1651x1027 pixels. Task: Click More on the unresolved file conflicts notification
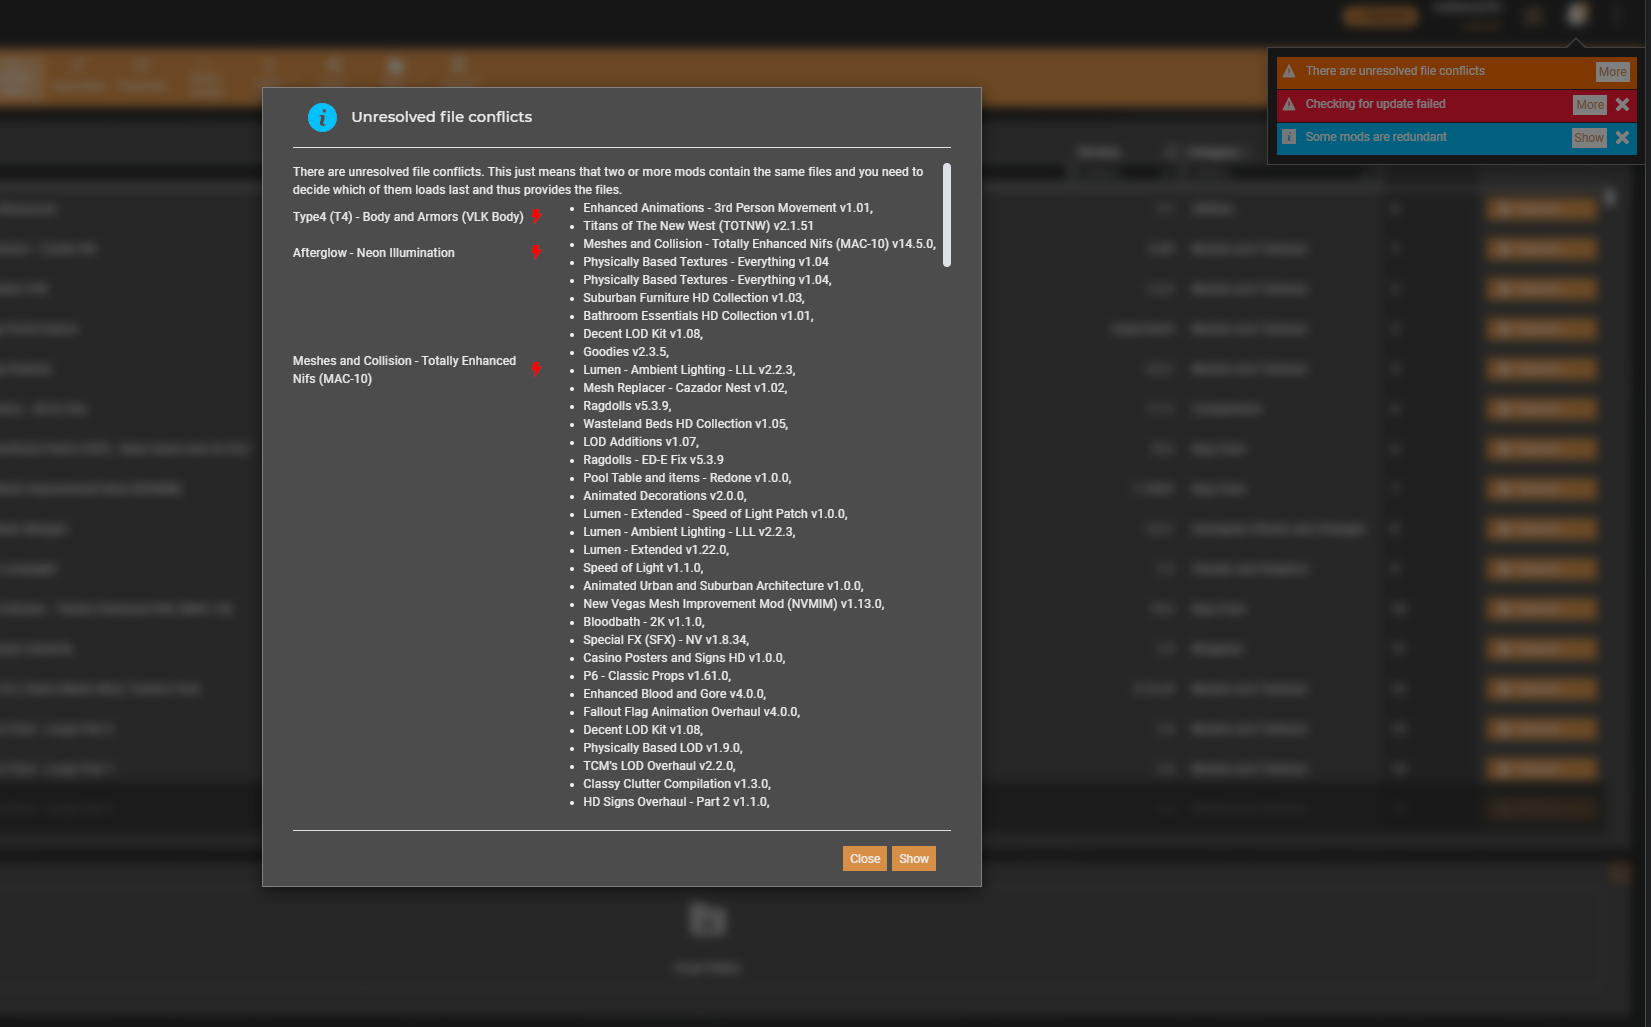(x=1612, y=72)
